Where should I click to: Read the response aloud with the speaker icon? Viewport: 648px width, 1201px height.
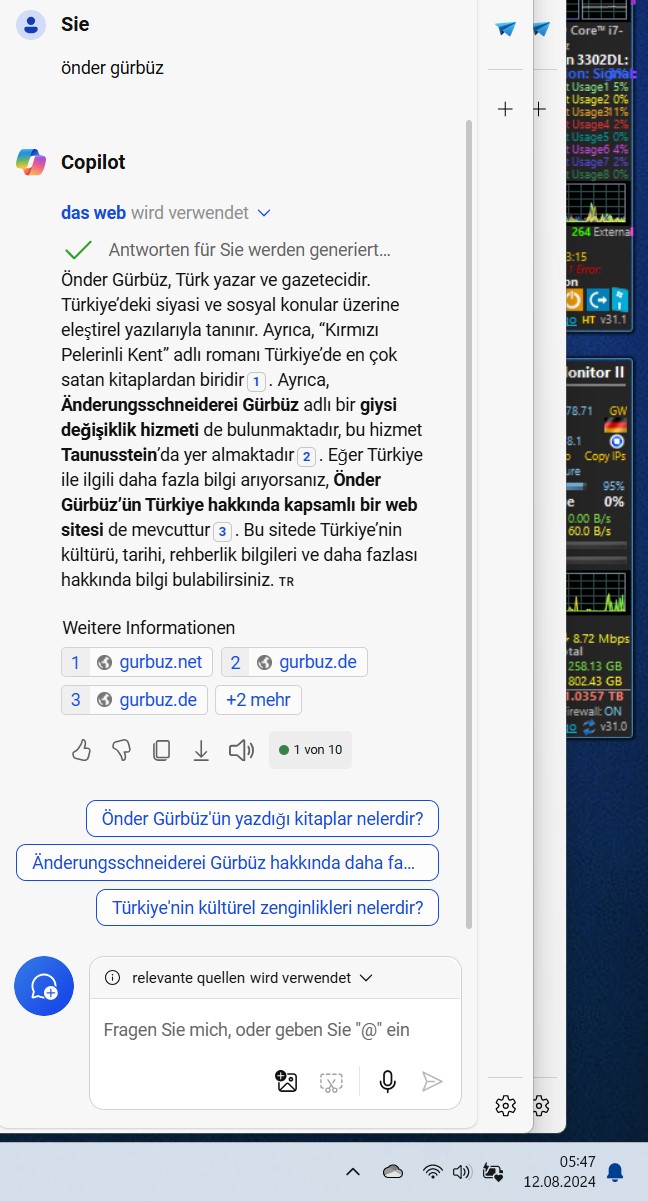click(x=241, y=750)
